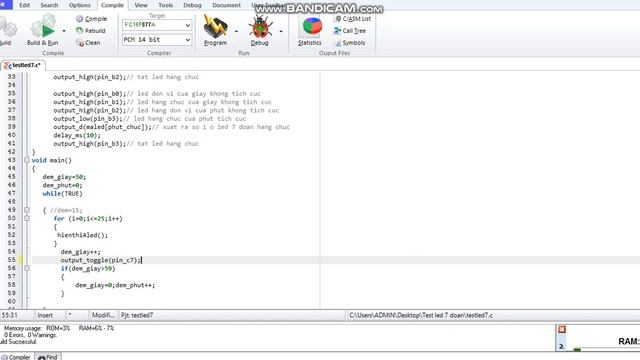Screen dimensions: 640x360
Task: Click the Compile button in the ribbon
Action: (x=91, y=19)
